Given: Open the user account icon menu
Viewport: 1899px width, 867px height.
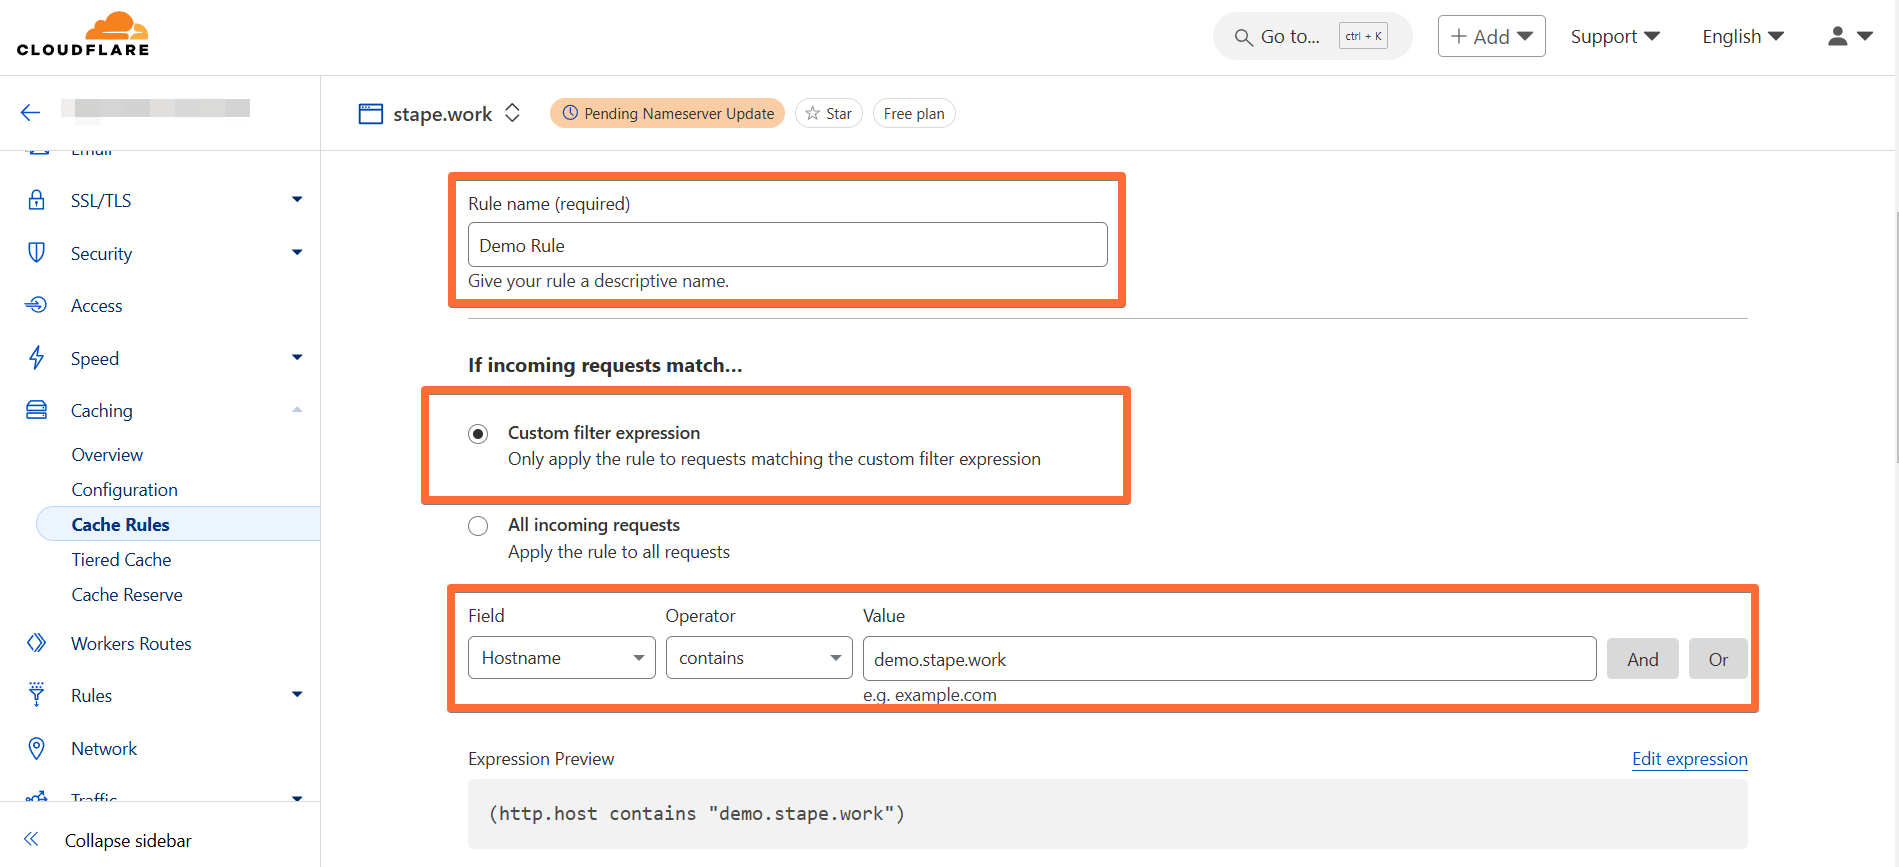Looking at the screenshot, I should pyautogui.click(x=1849, y=36).
